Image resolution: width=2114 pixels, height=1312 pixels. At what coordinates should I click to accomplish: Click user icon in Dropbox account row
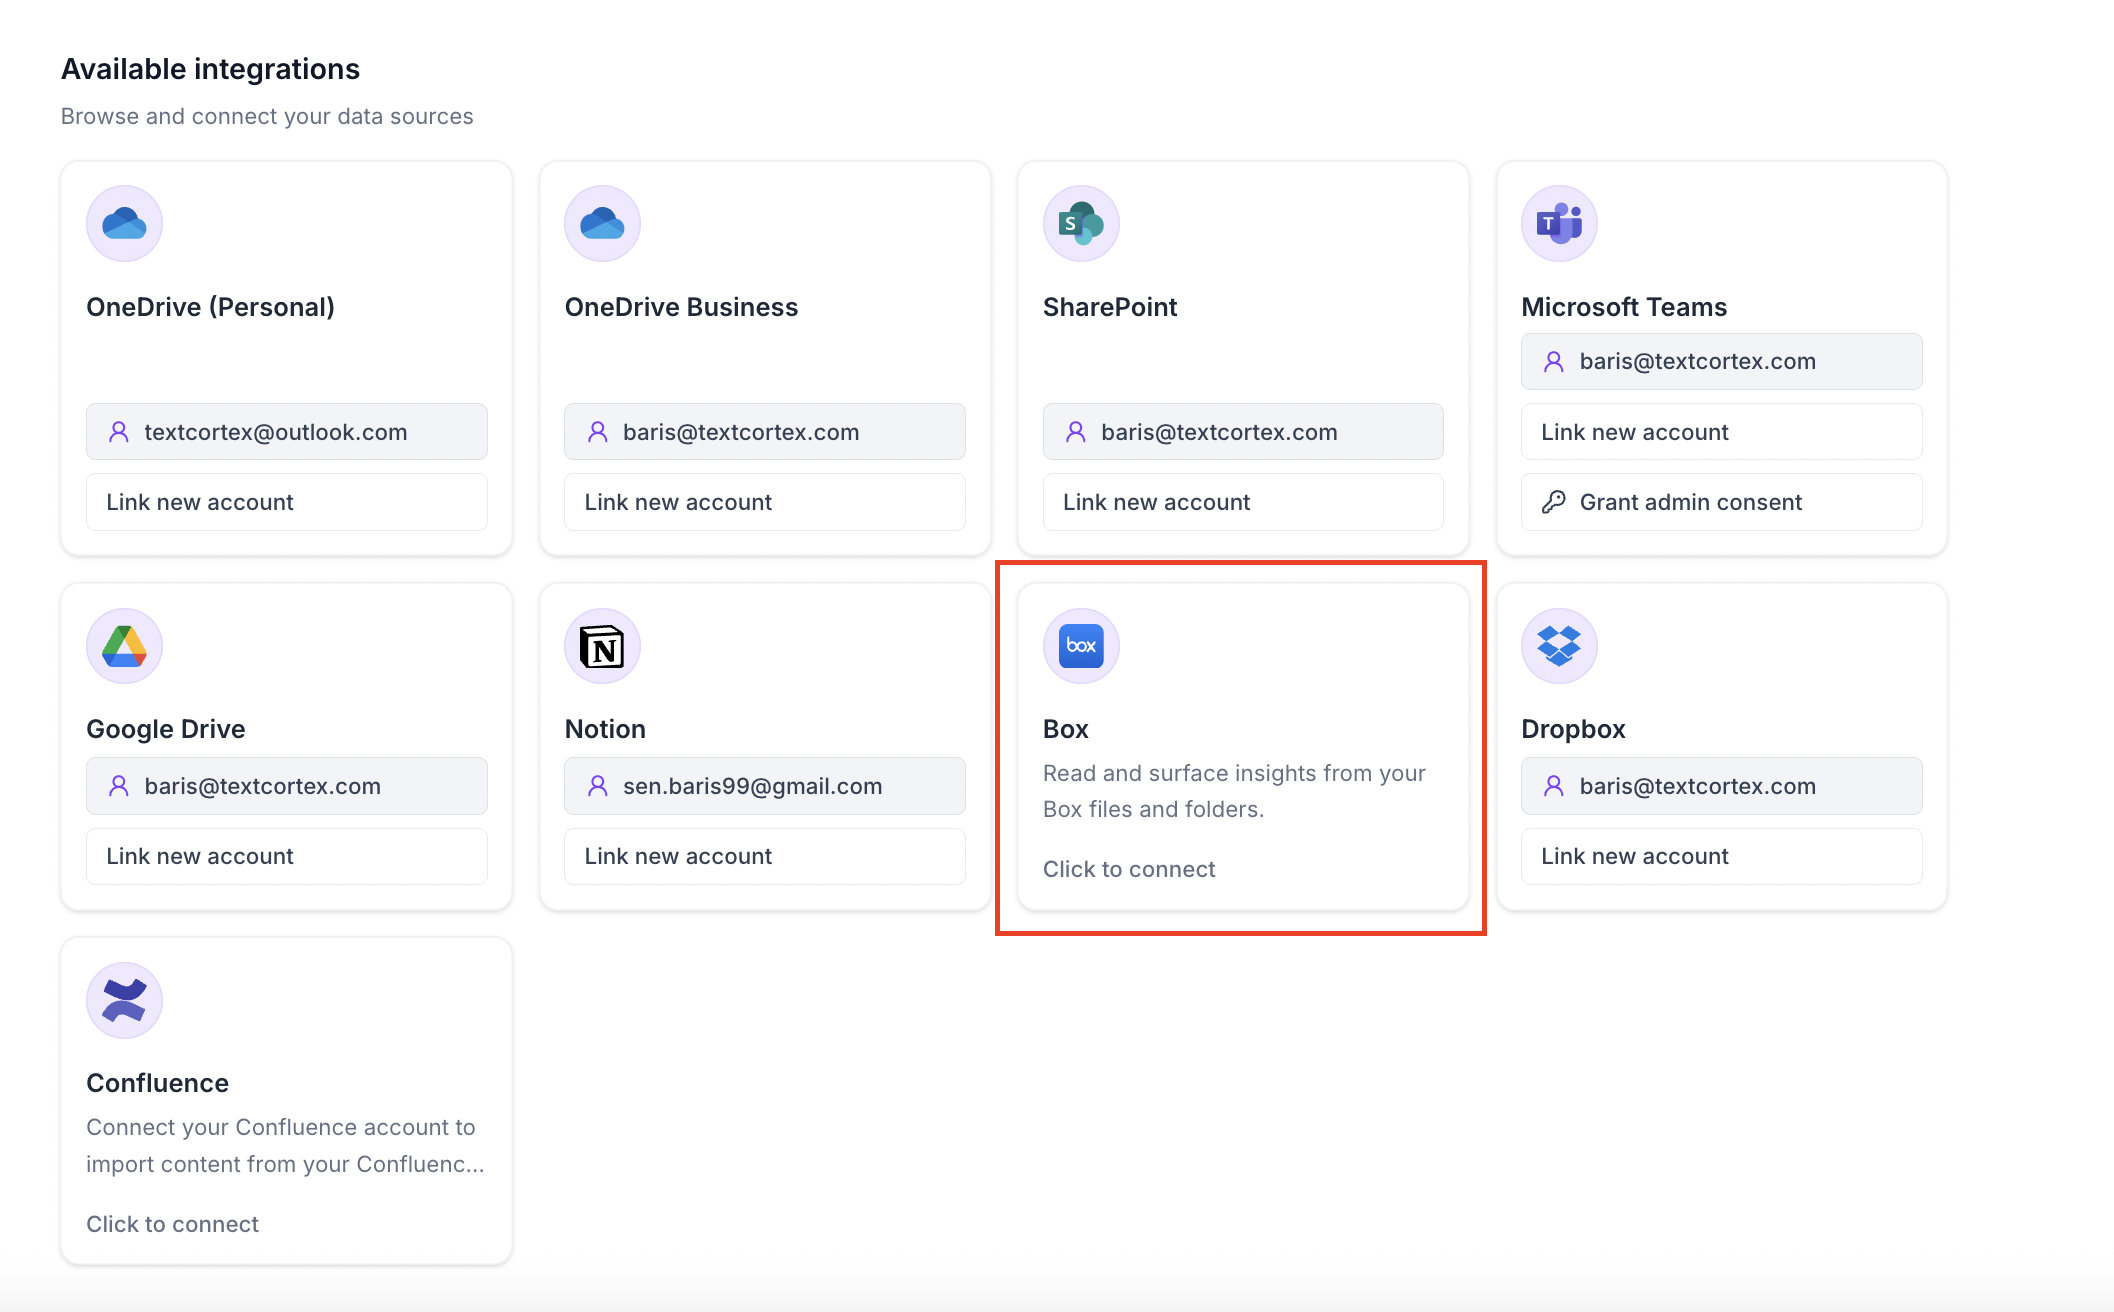[x=1554, y=786]
